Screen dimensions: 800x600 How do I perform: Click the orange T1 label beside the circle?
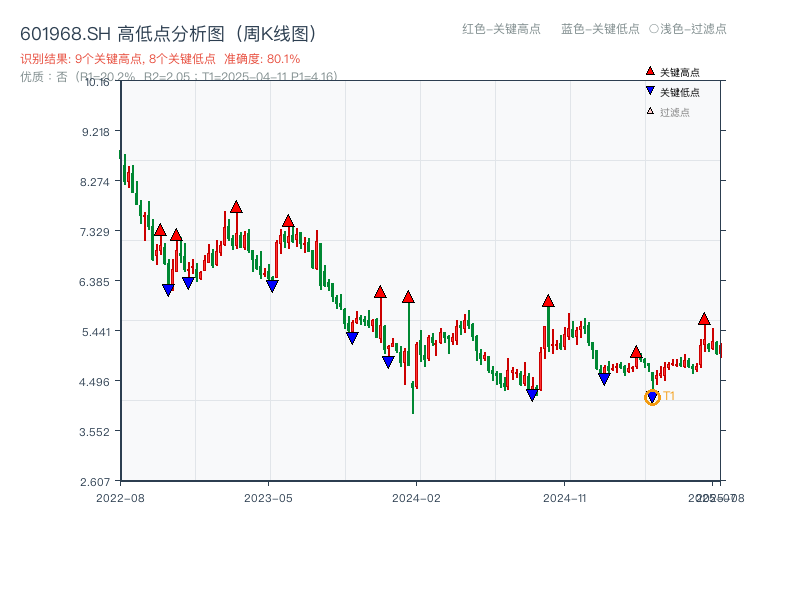[x=669, y=396]
